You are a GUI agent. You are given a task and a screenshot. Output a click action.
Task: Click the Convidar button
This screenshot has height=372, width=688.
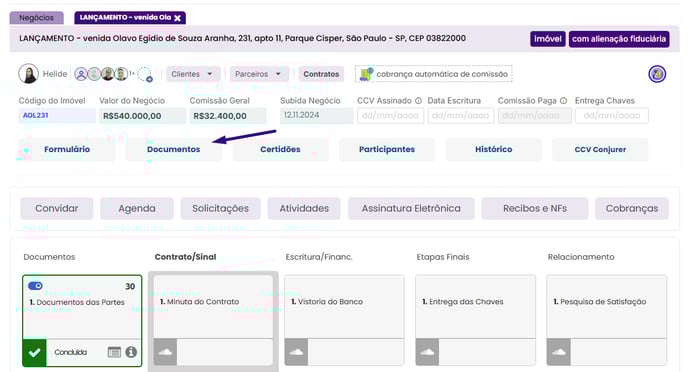[57, 208]
